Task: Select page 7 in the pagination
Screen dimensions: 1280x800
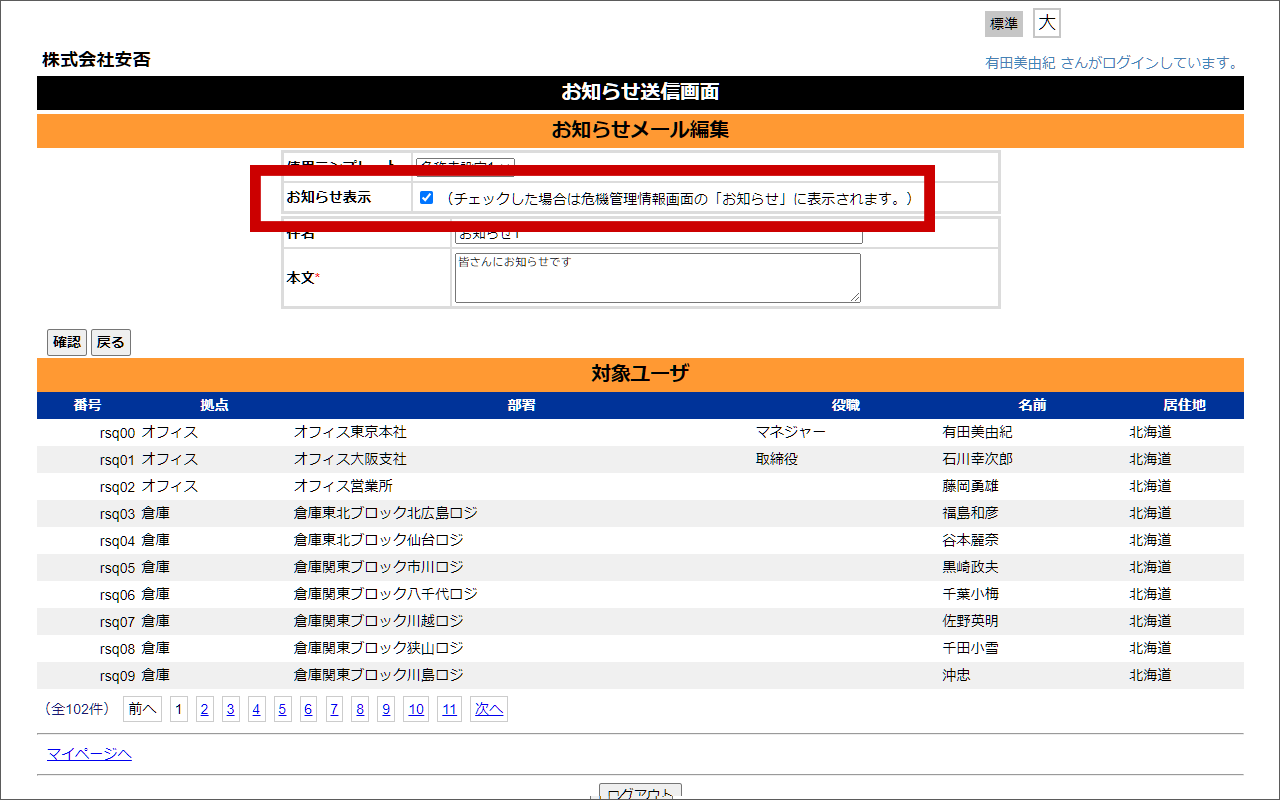Action: [334, 708]
